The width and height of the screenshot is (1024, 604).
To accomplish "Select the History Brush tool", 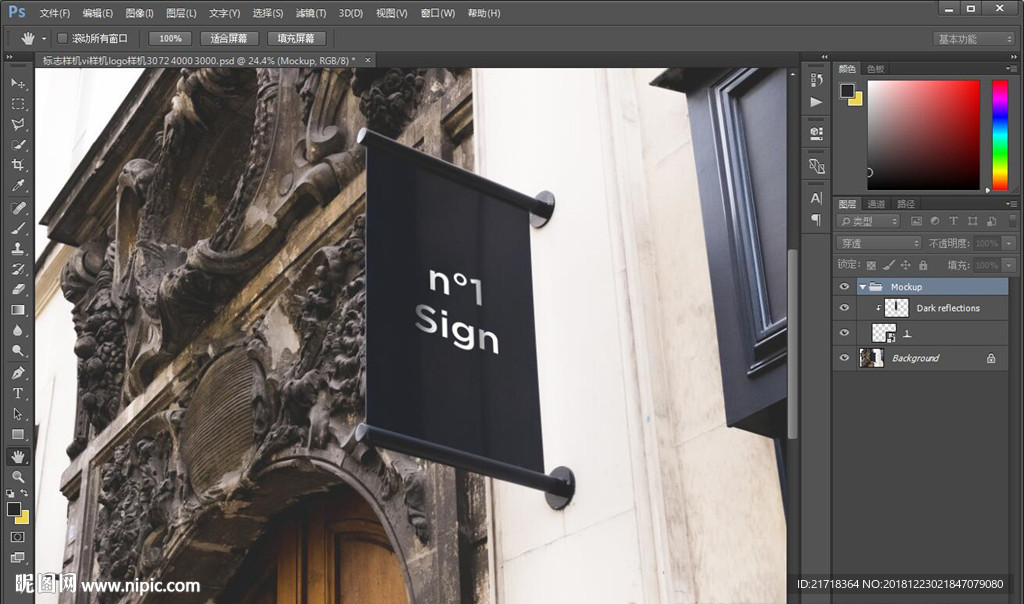I will (18, 269).
